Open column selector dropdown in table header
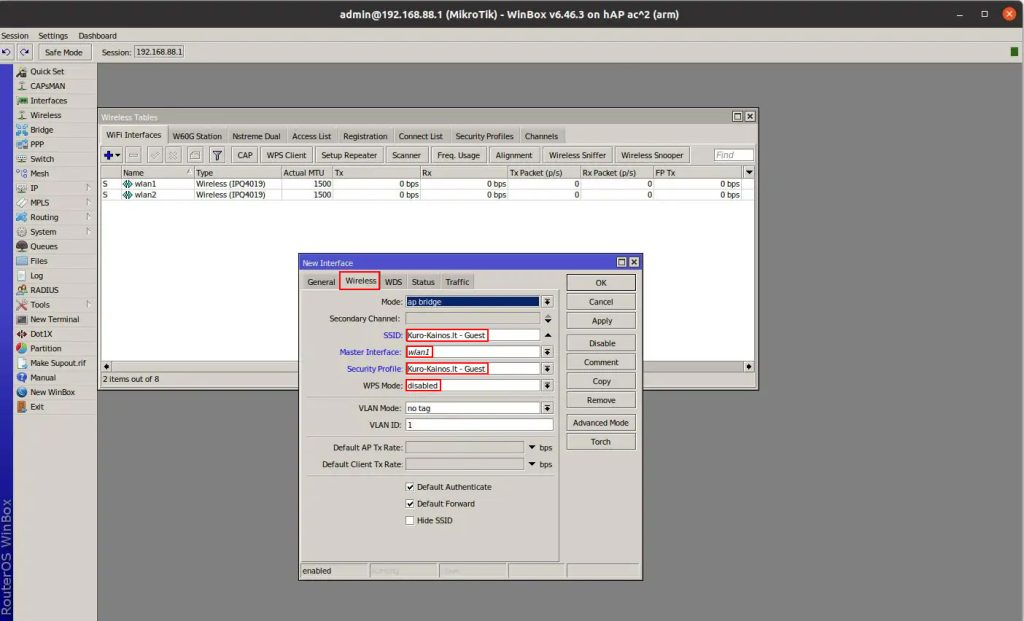Viewport: 1024px width, 621px height. click(749, 172)
